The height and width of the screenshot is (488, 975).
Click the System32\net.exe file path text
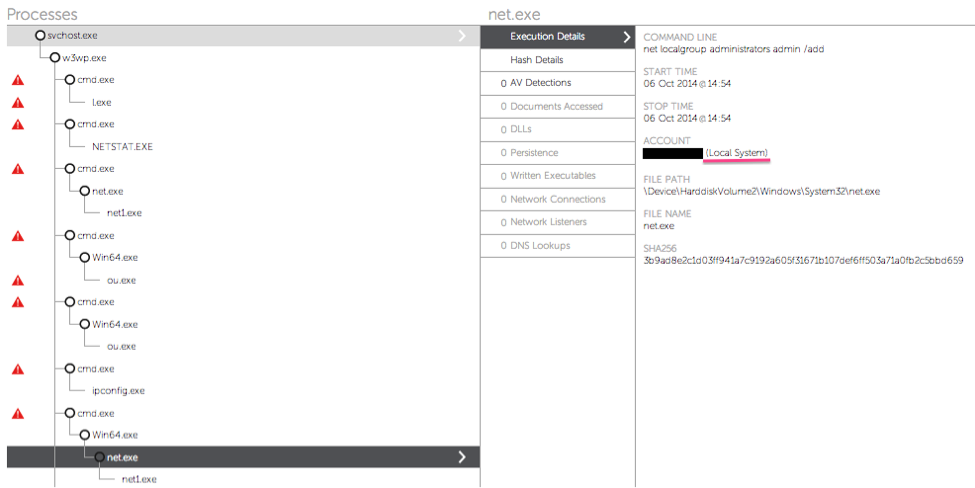(x=762, y=191)
